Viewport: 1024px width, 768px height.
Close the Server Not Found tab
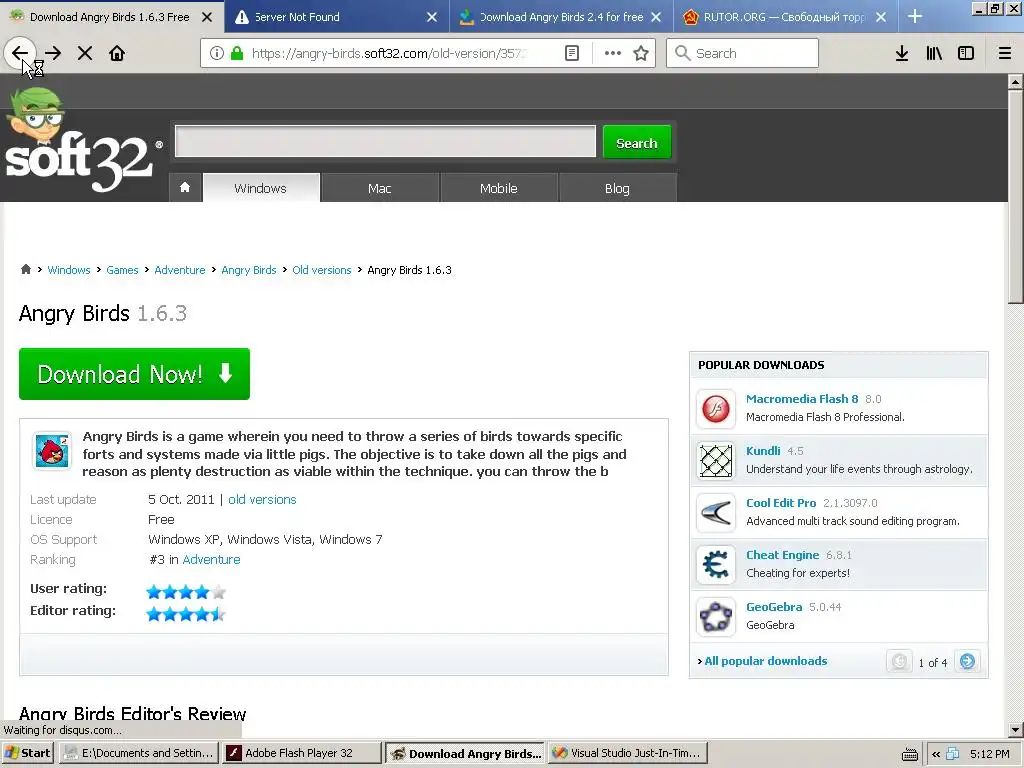tap(432, 17)
